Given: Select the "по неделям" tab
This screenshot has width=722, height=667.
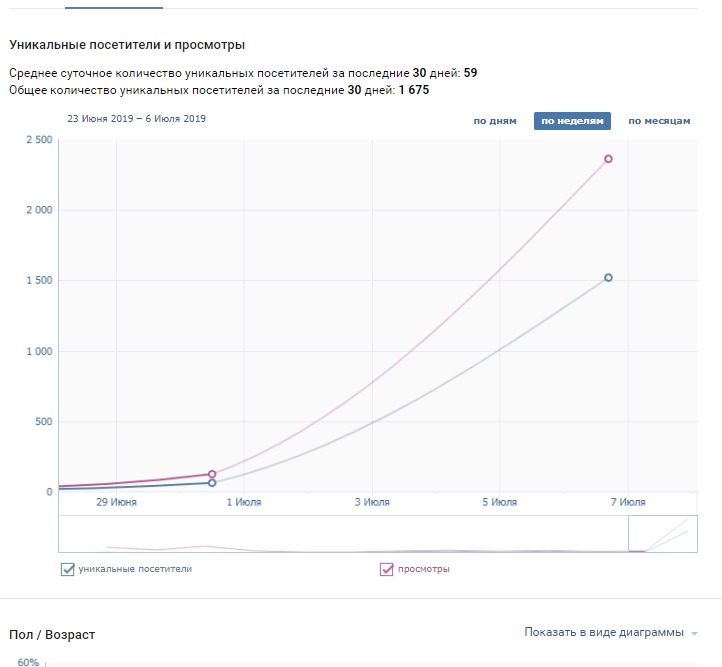Looking at the screenshot, I should (572, 121).
